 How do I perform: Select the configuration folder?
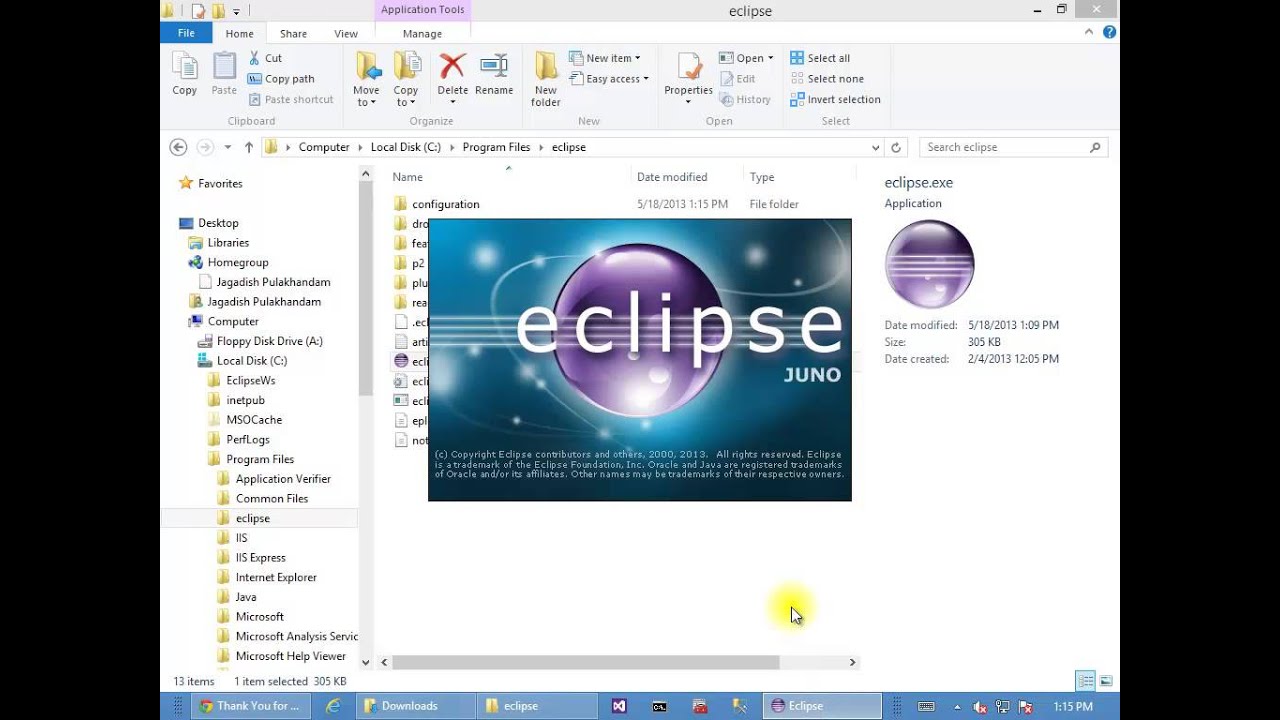tap(446, 204)
